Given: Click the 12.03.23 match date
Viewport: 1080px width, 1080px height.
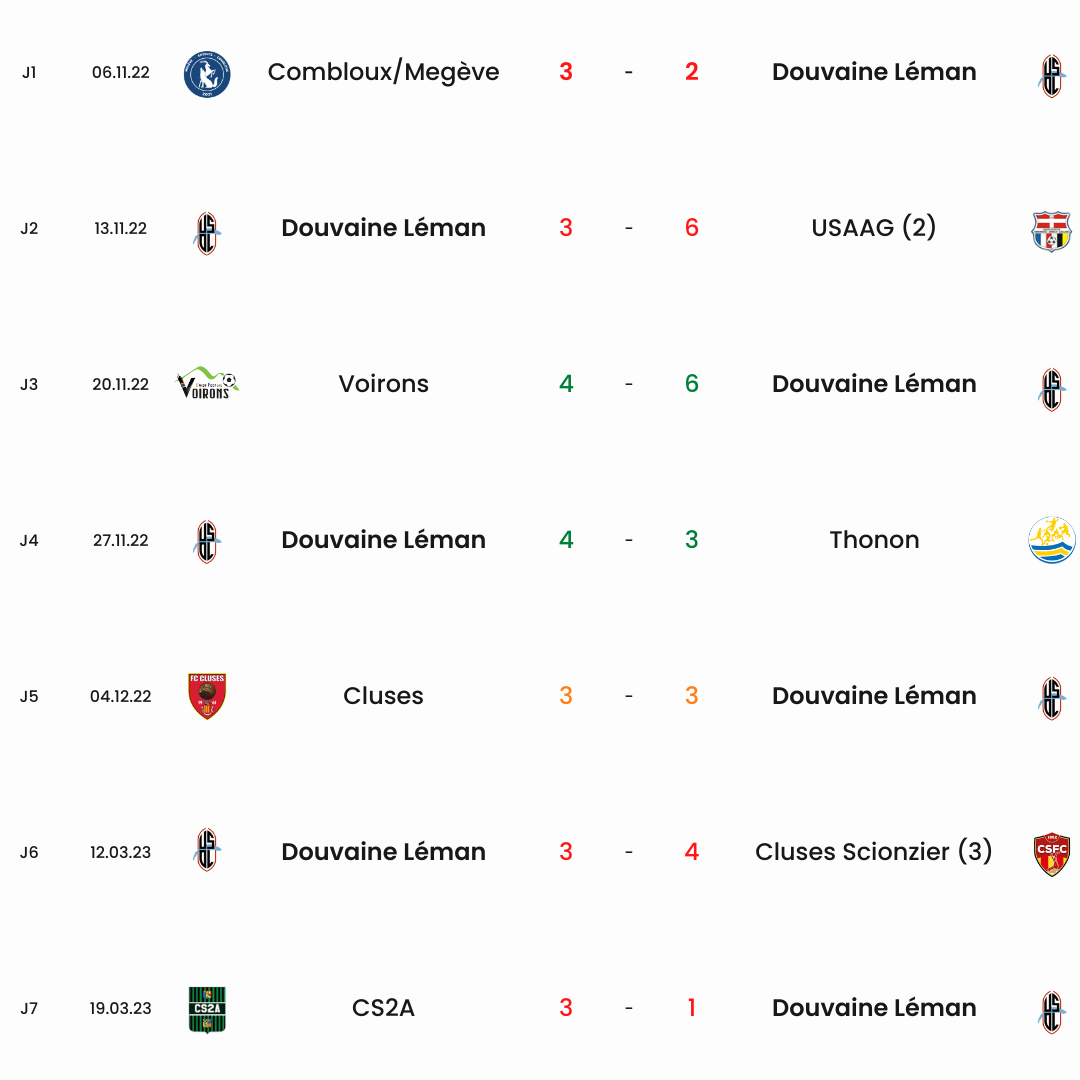Looking at the screenshot, I should 121,853.
